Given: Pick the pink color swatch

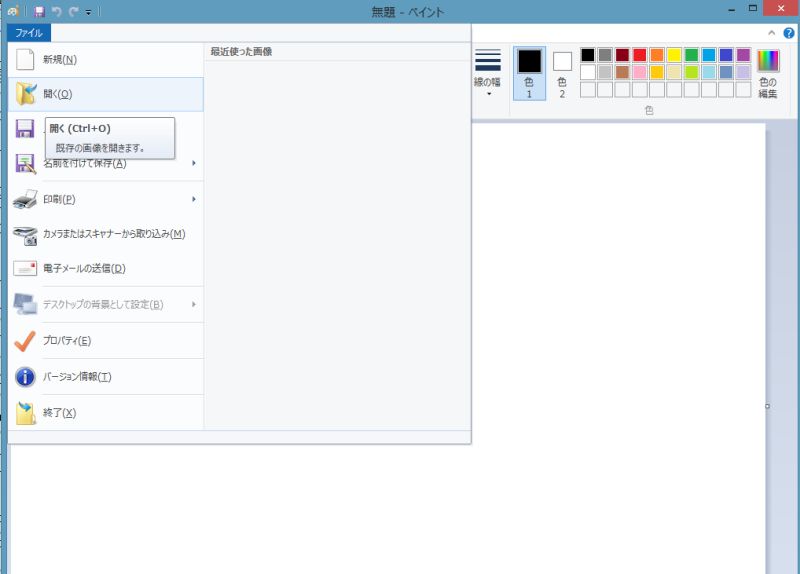Looking at the screenshot, I should [x=640, y=72].
